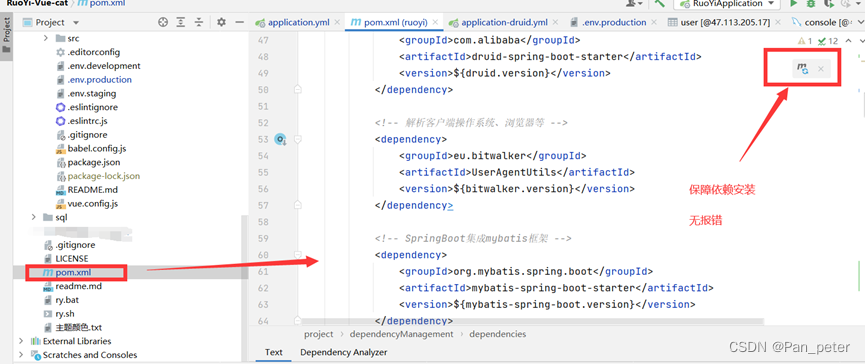Click the Select Opened File target icon

163,22
